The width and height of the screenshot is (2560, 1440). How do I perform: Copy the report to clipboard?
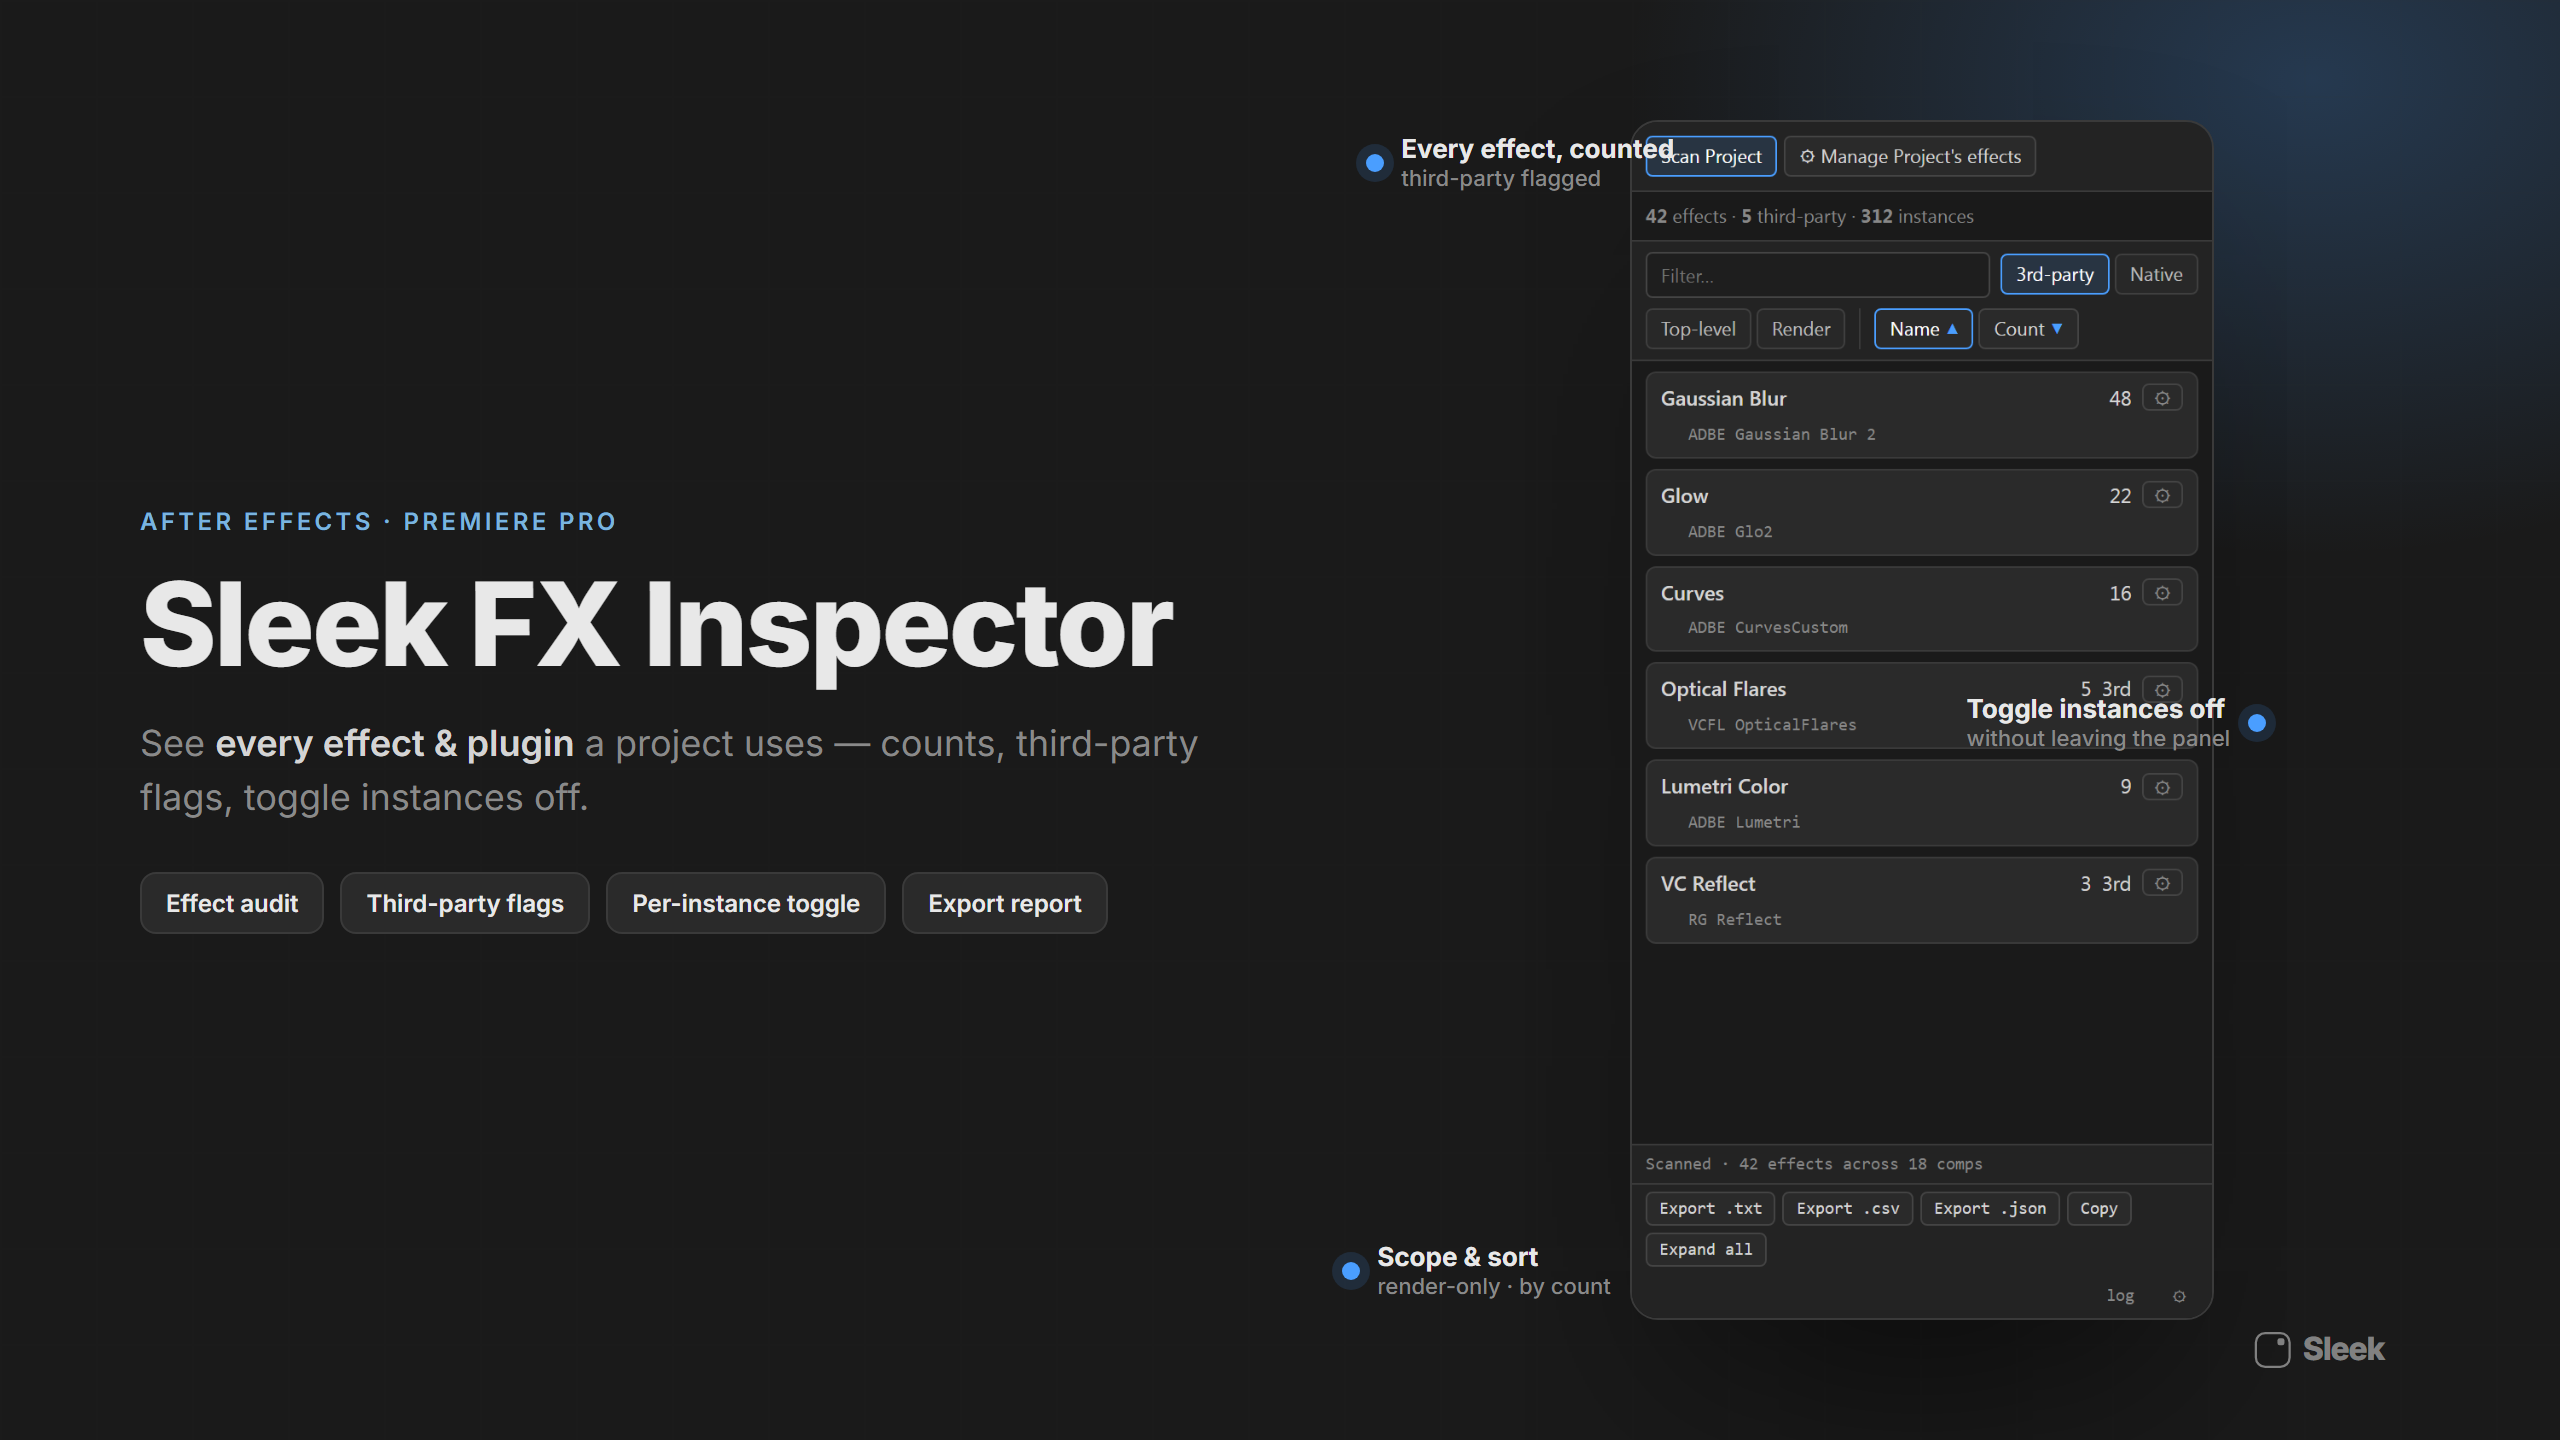(x=2098, y=1208)
